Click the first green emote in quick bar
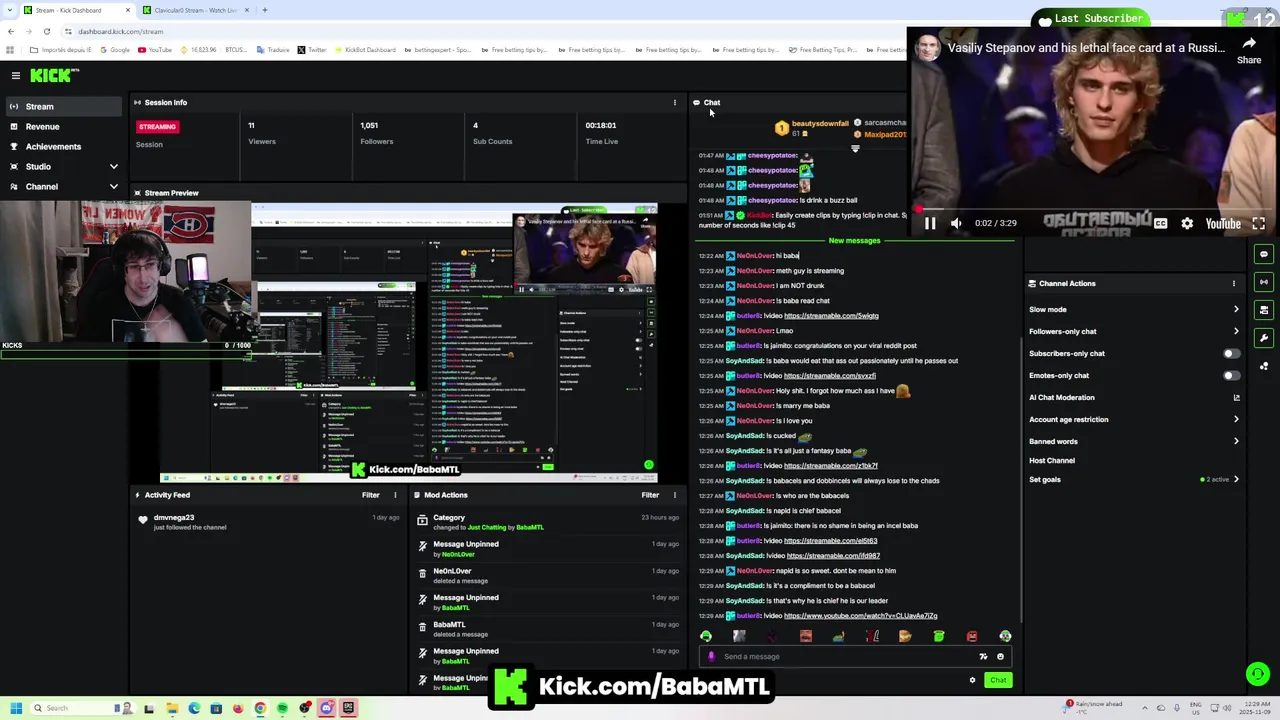 click(x=706, y=636)
